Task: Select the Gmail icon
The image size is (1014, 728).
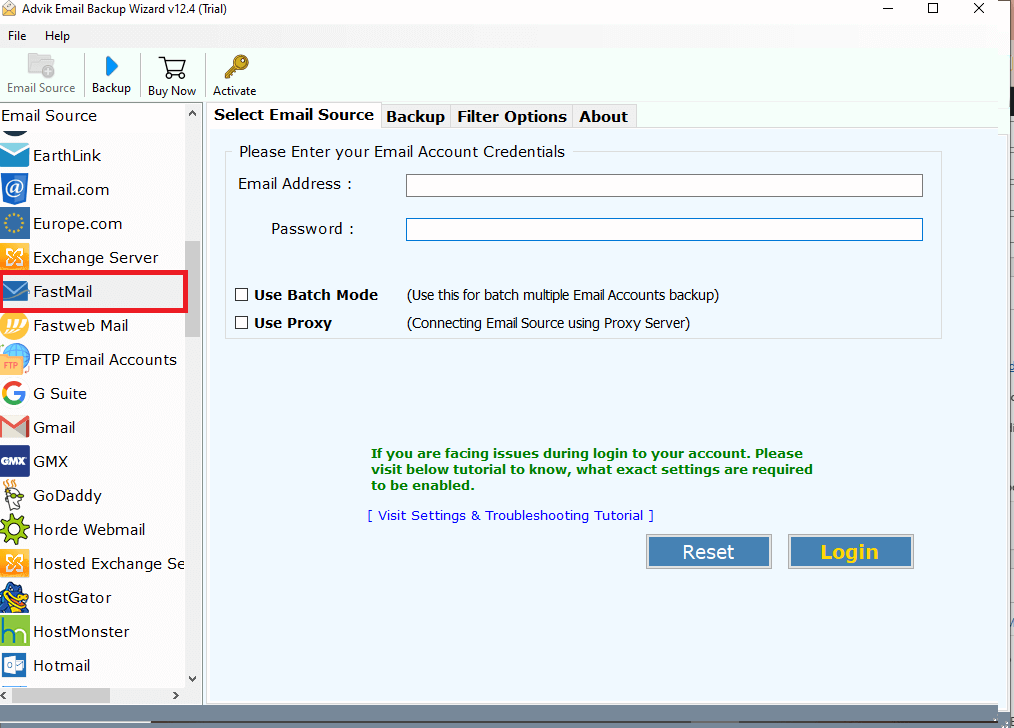Action: [x=15, y=427]
